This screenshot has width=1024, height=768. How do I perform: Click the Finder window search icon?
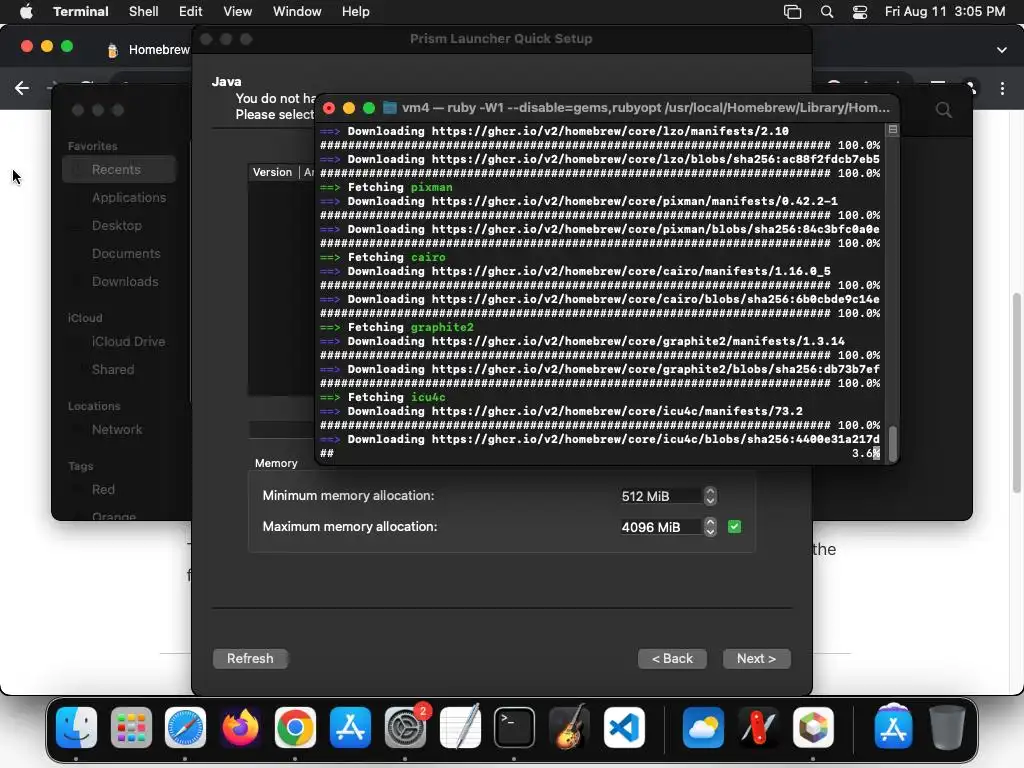point(944,110)
